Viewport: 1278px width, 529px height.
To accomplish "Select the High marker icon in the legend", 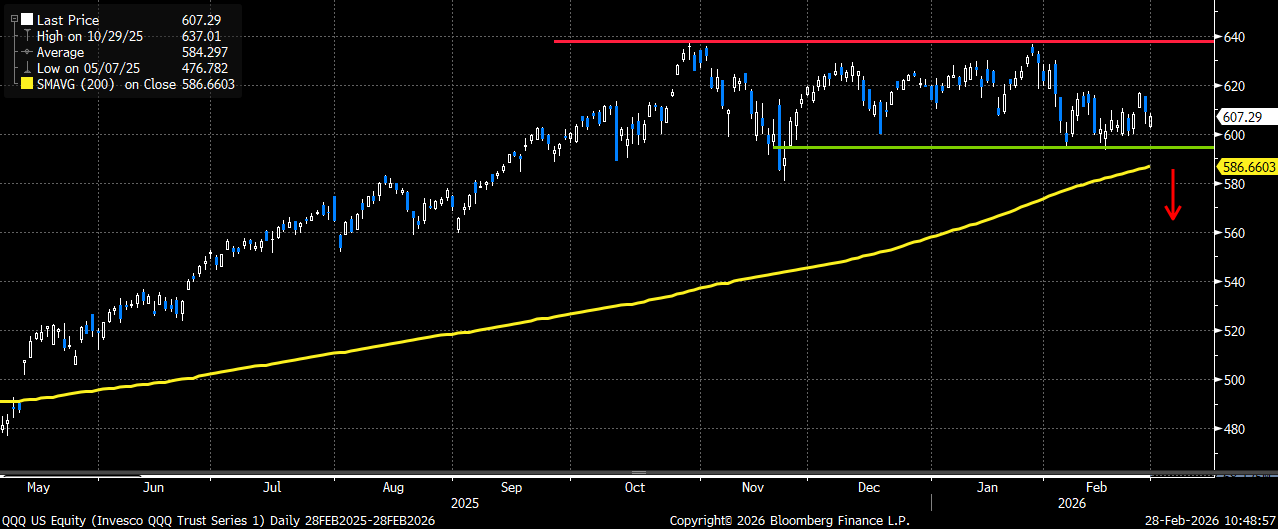I will click(x=27, y=36).
